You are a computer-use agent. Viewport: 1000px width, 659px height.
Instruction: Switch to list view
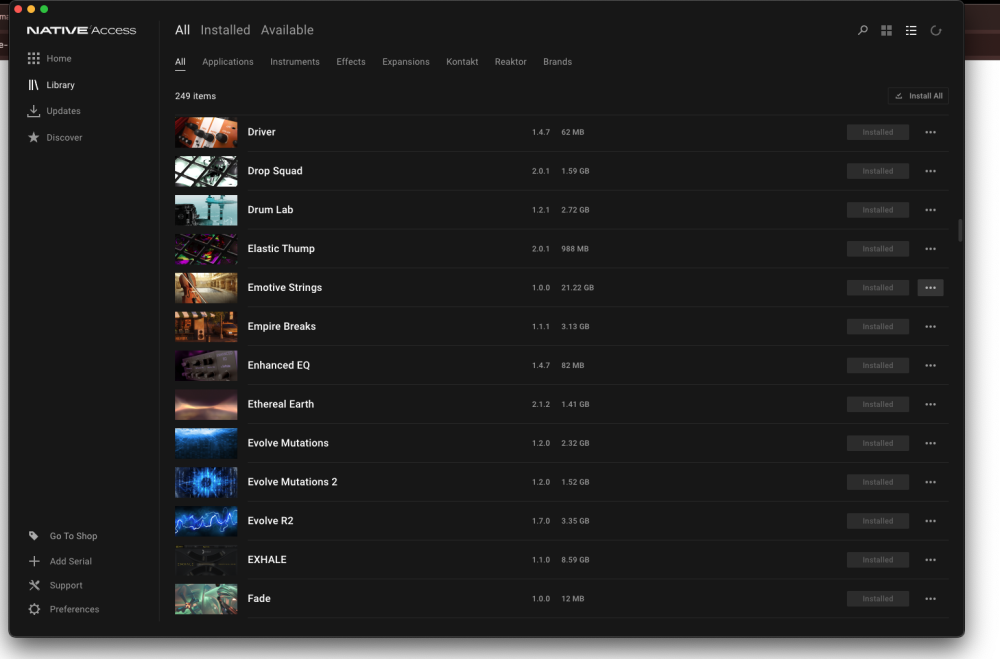[x=911, y=30]
